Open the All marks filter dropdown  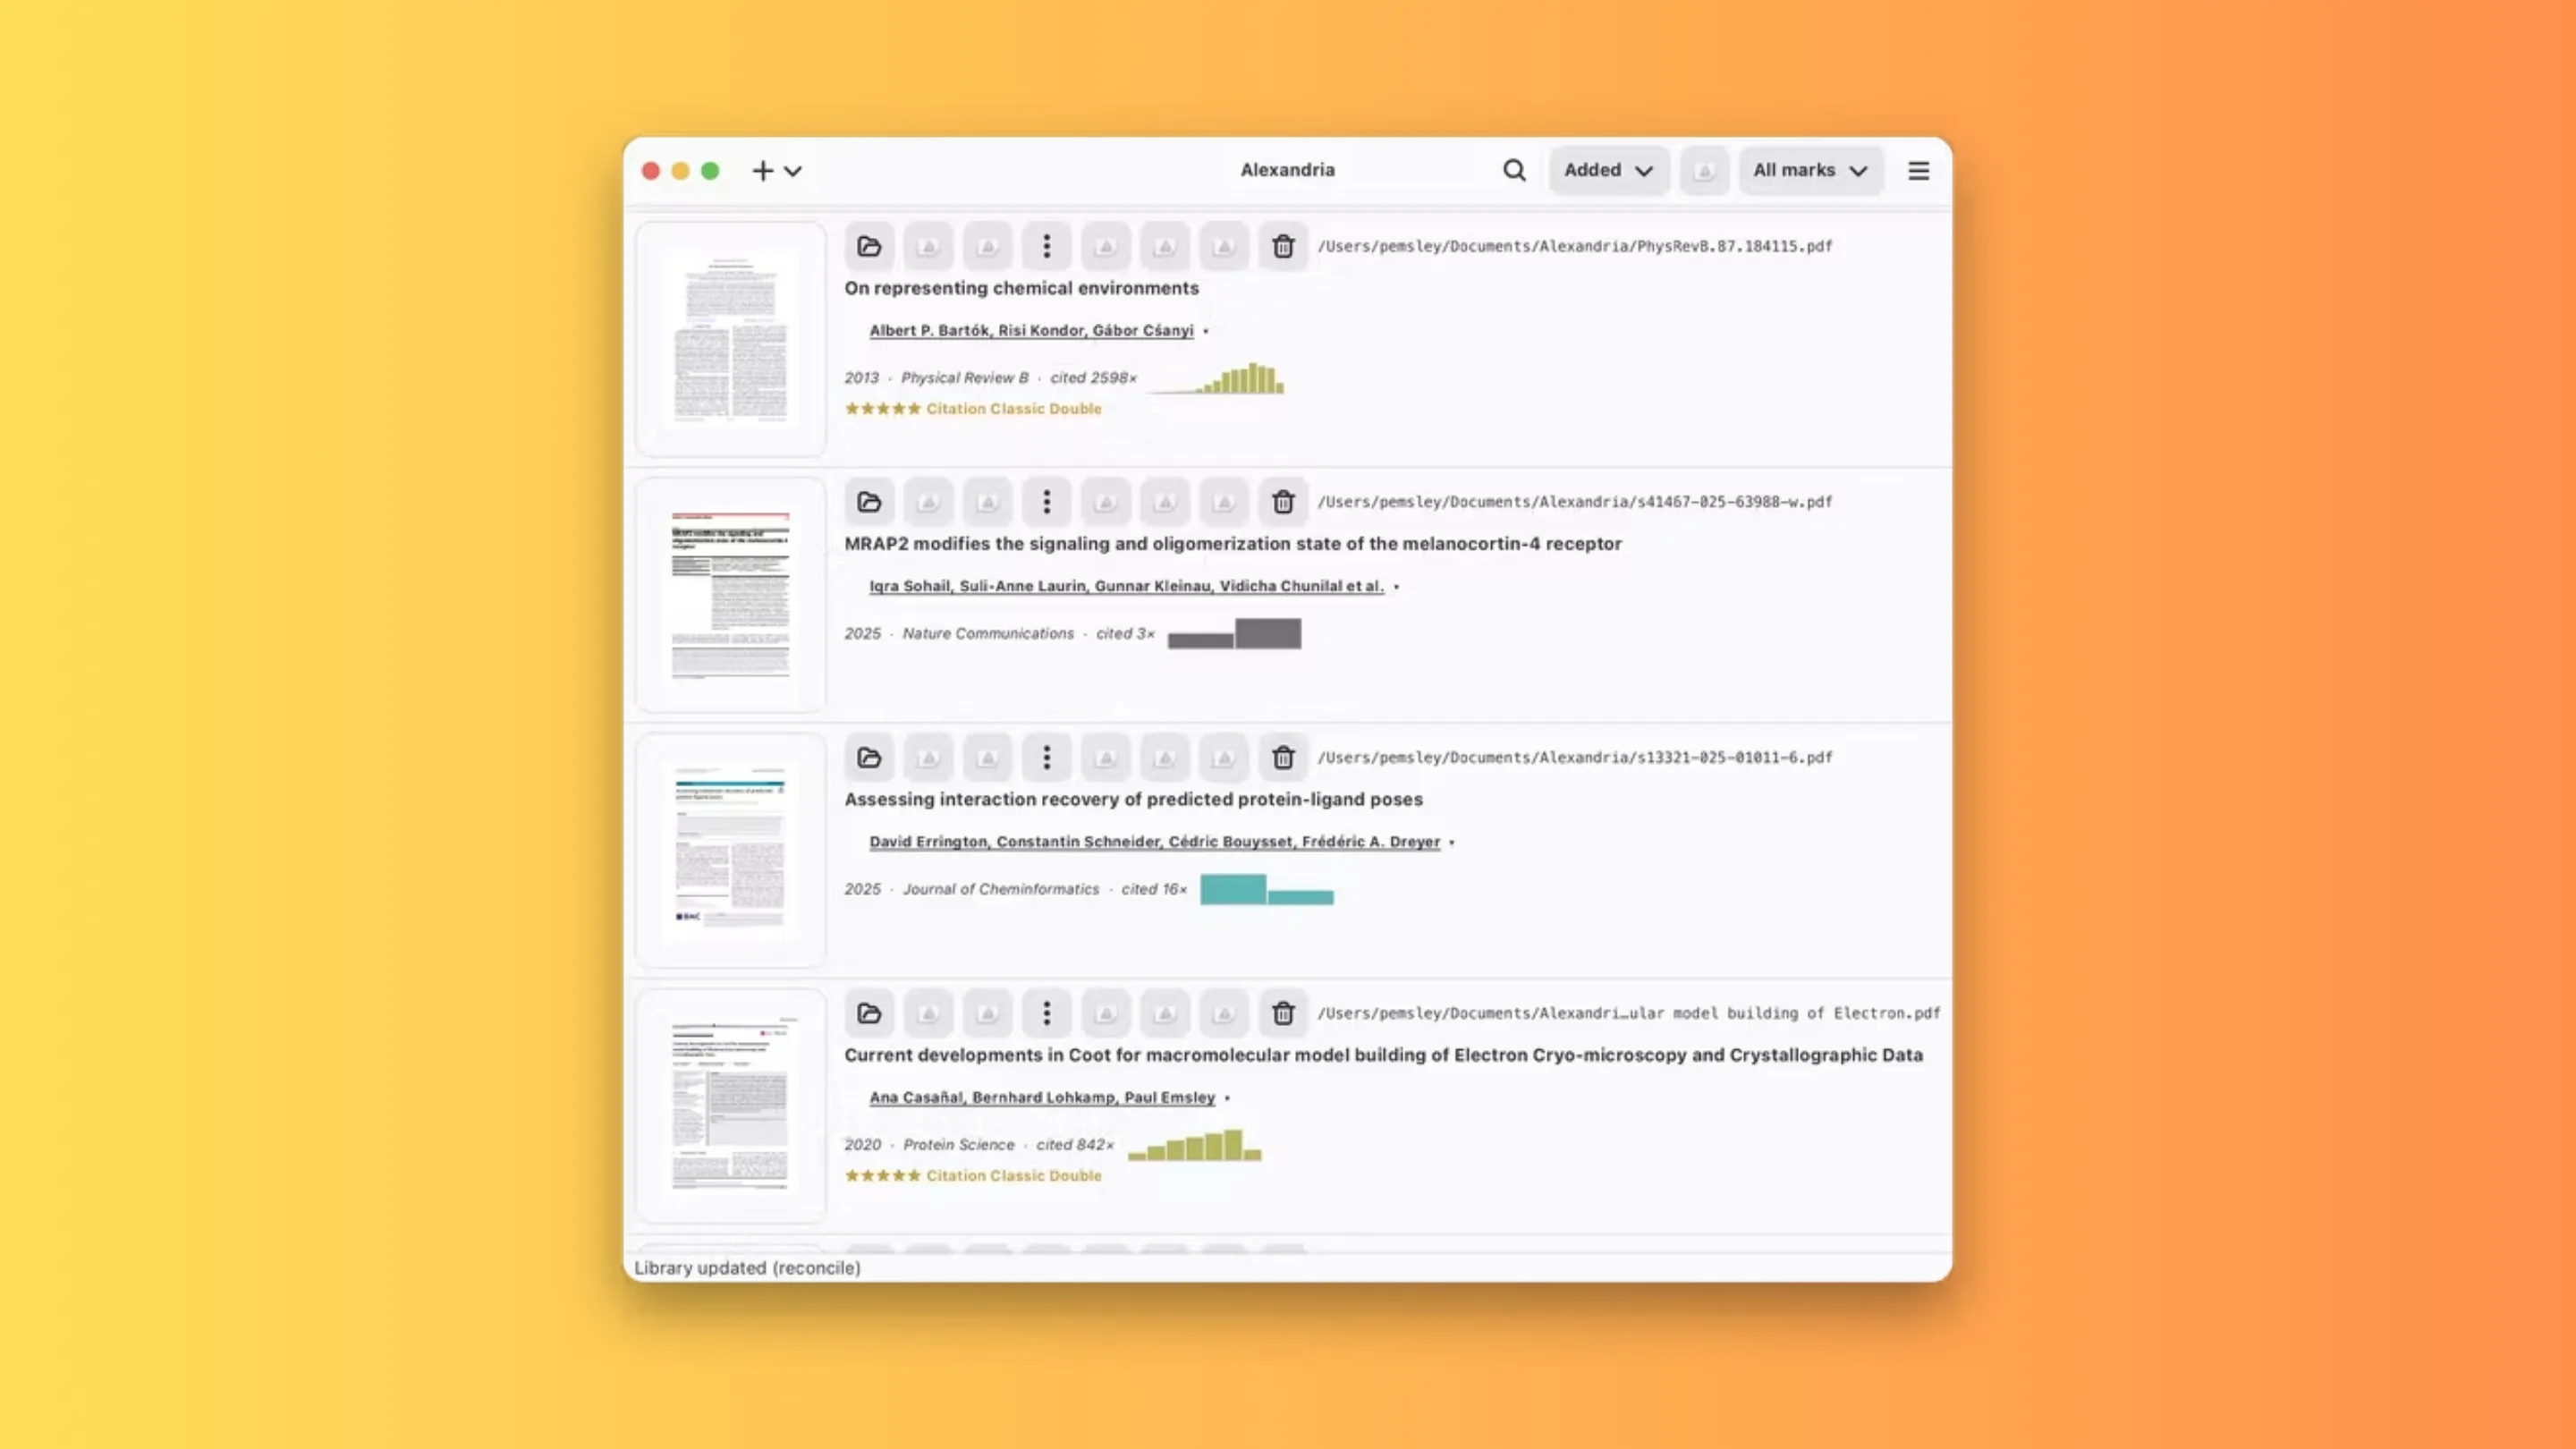(1810, 170)
